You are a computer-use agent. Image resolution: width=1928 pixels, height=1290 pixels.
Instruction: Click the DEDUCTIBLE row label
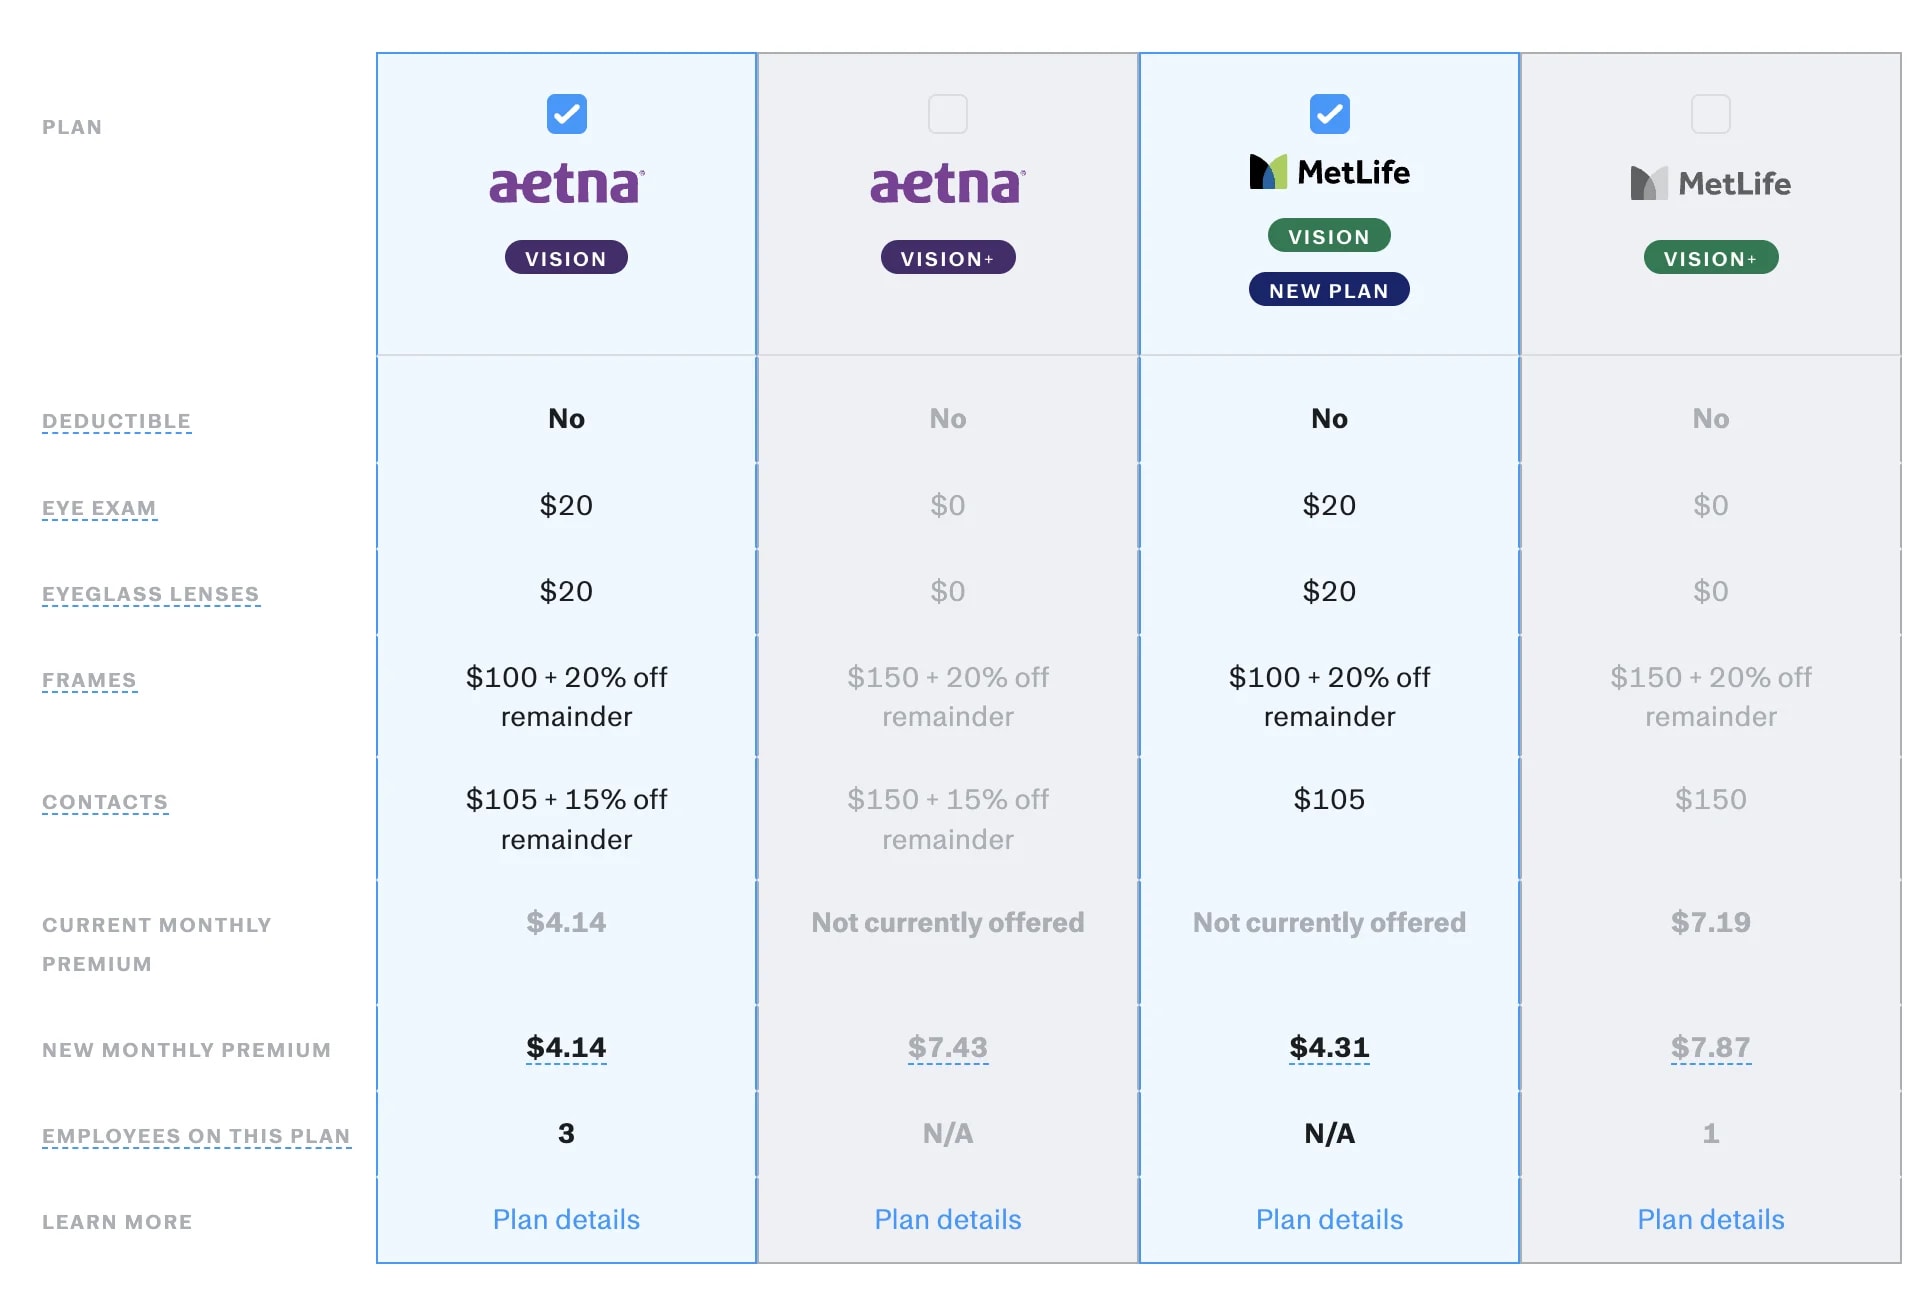[116, 421]
